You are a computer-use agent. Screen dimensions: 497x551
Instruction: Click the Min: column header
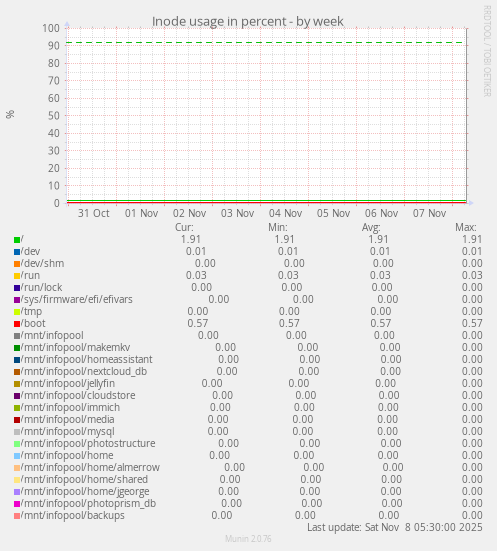[278, 227]
